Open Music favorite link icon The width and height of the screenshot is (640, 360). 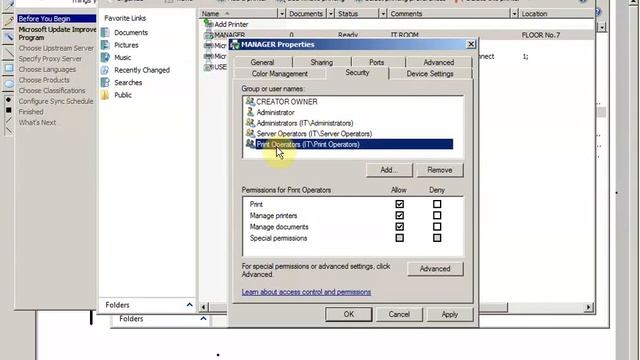105,57
